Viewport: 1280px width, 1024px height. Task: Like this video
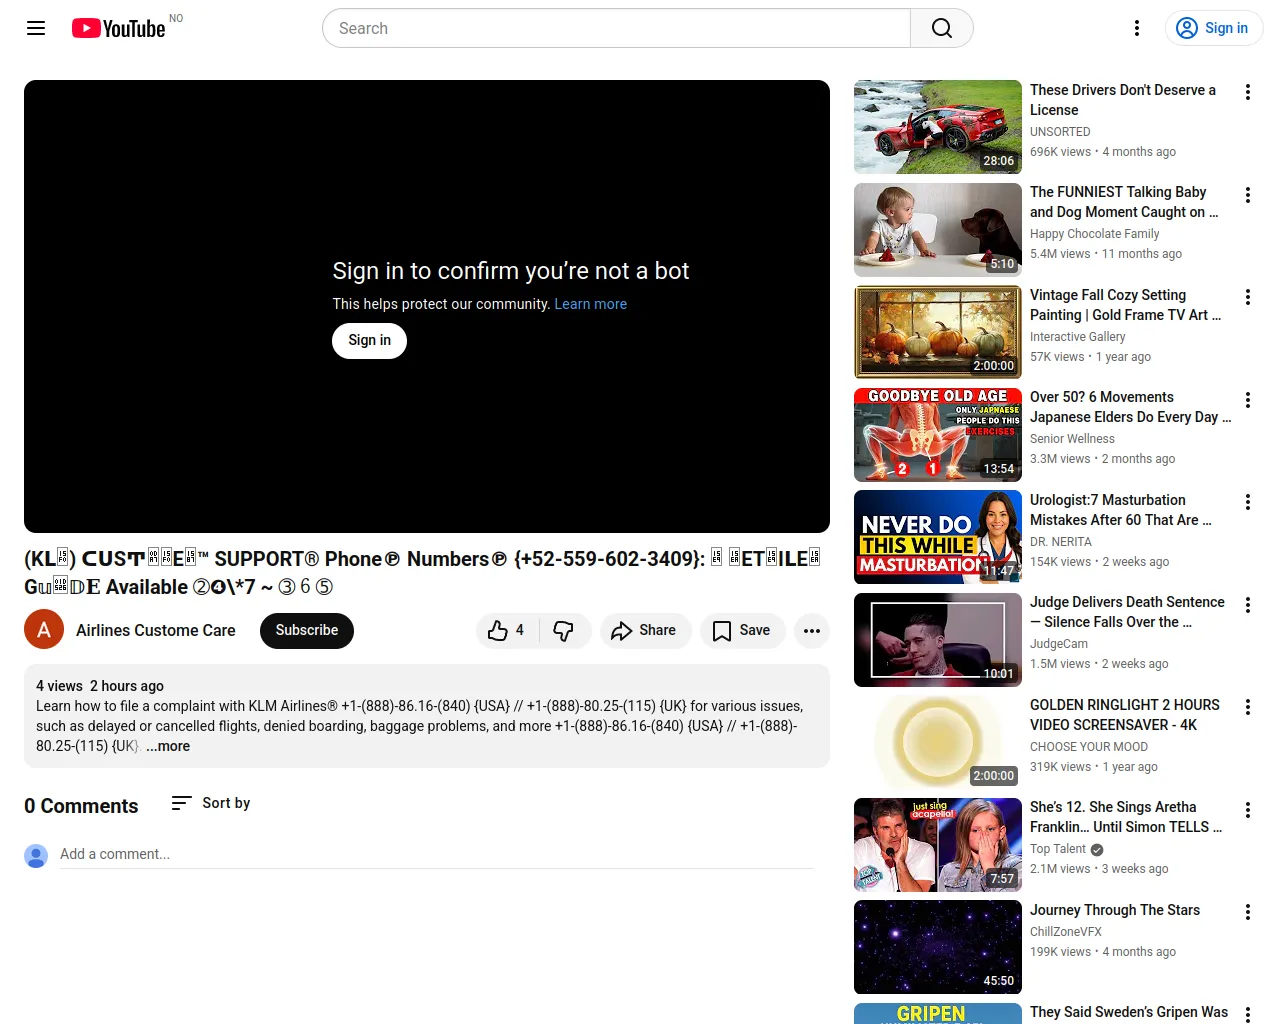506,631
